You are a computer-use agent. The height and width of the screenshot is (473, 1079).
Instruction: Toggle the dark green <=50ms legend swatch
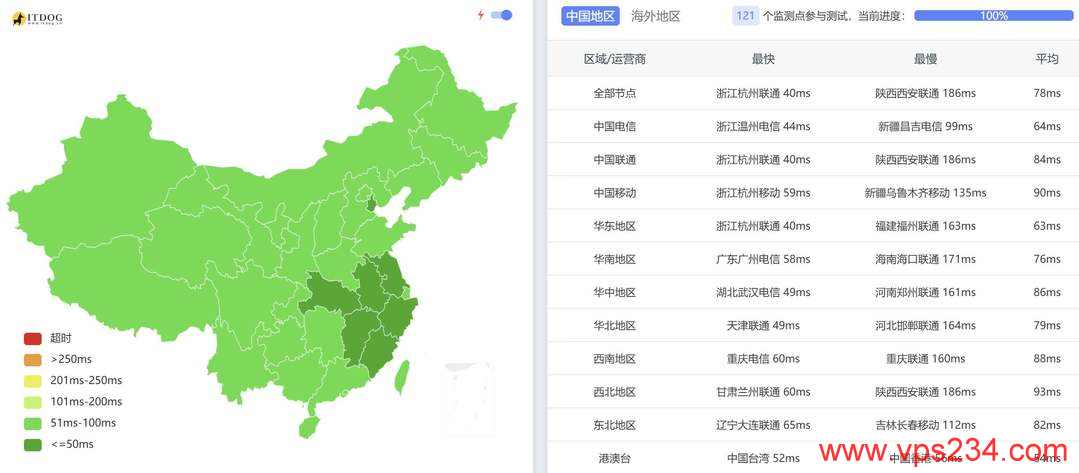click(33, 445)
